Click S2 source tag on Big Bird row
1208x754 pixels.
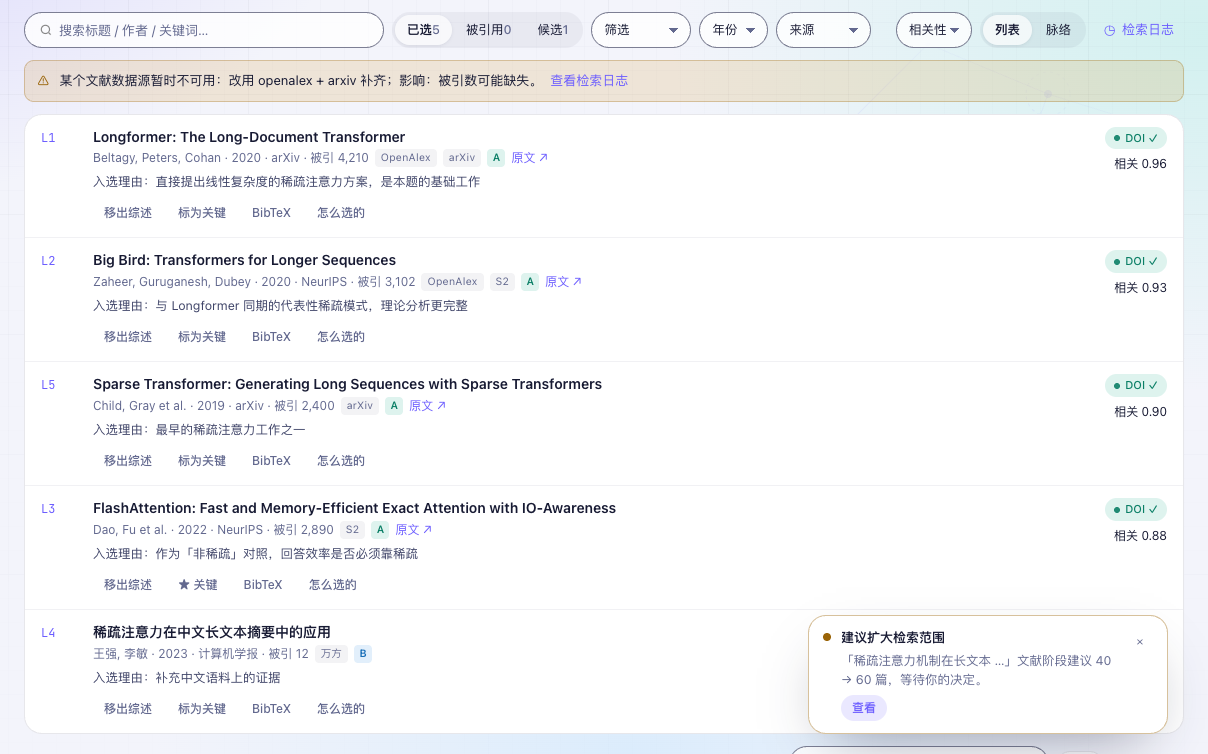pos(502,282)
